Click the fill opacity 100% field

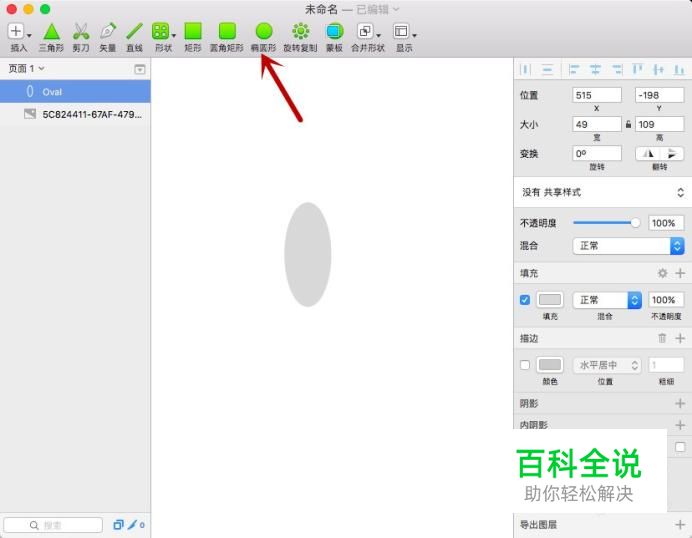click(x=666, y=300)
